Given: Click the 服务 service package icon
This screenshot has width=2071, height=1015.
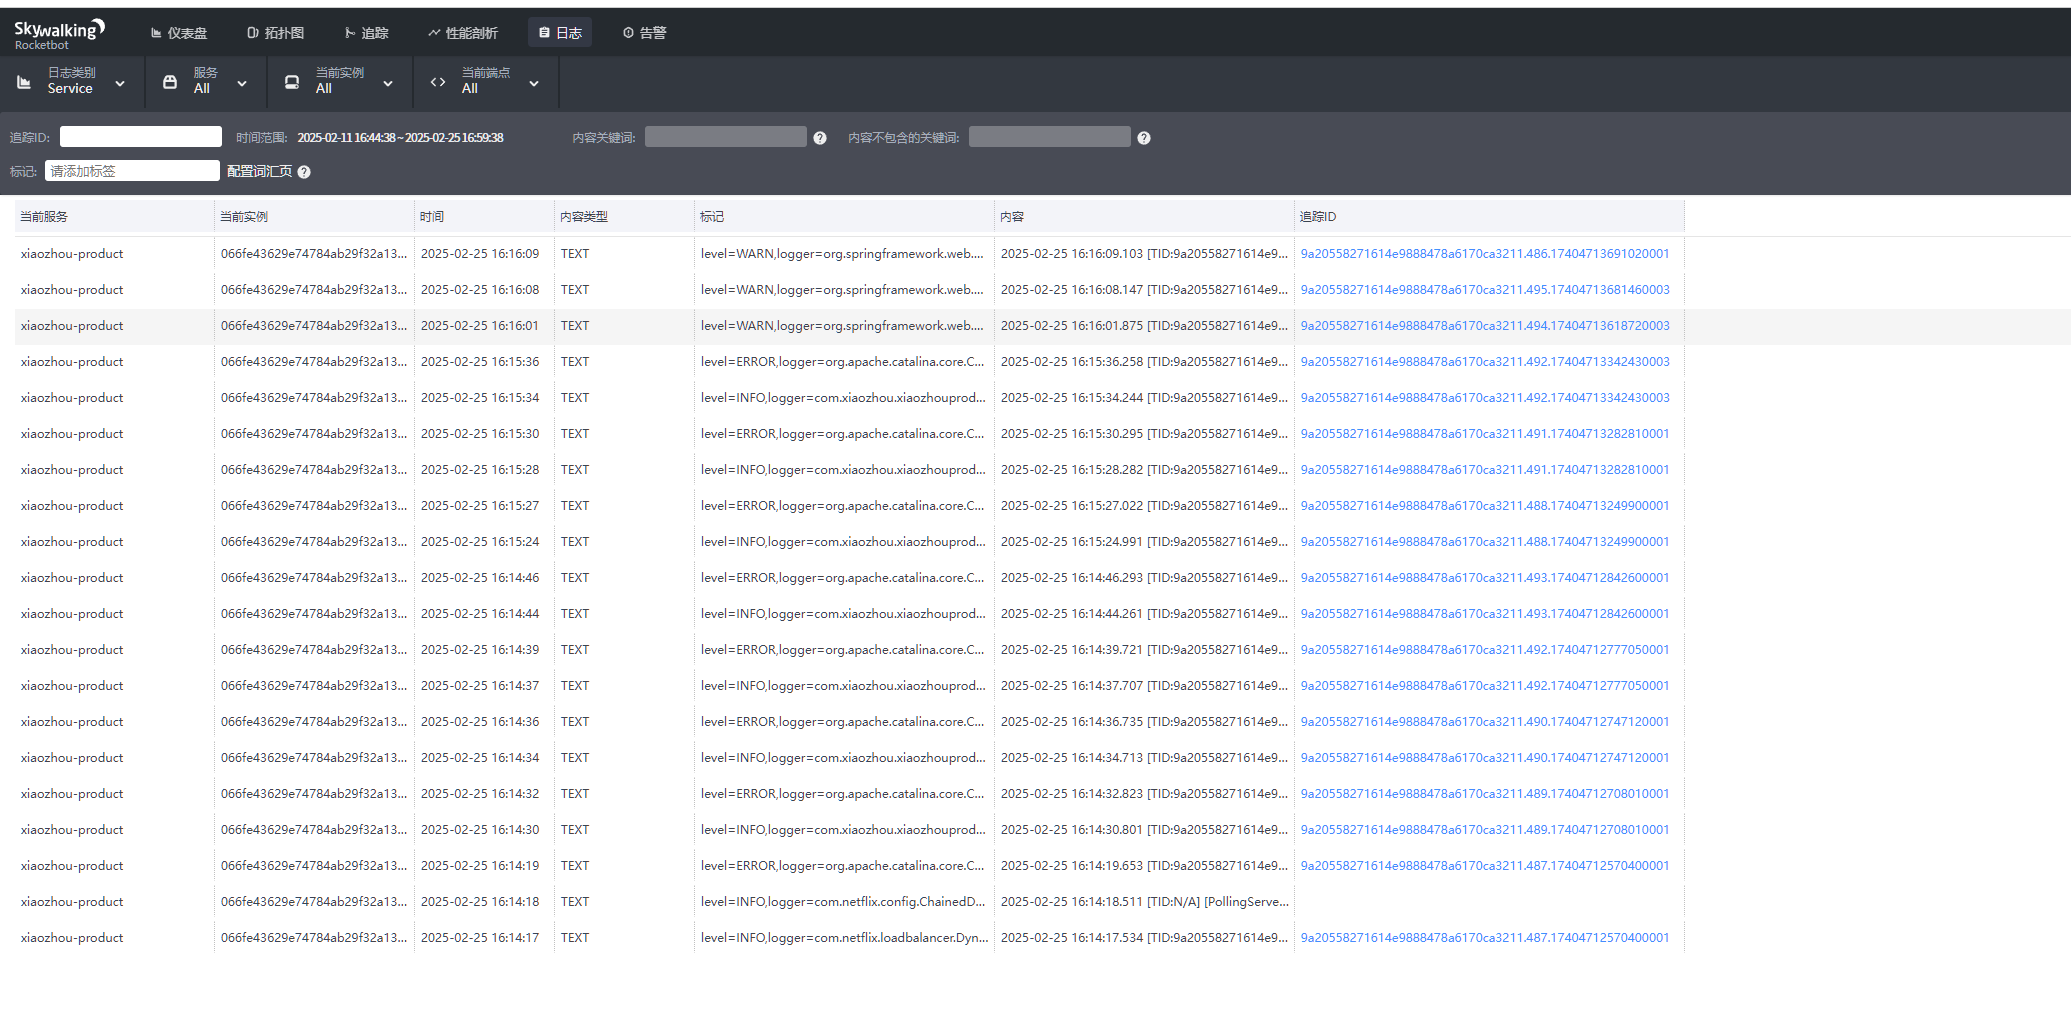Looking at the screenshot, I should point(170,82).
